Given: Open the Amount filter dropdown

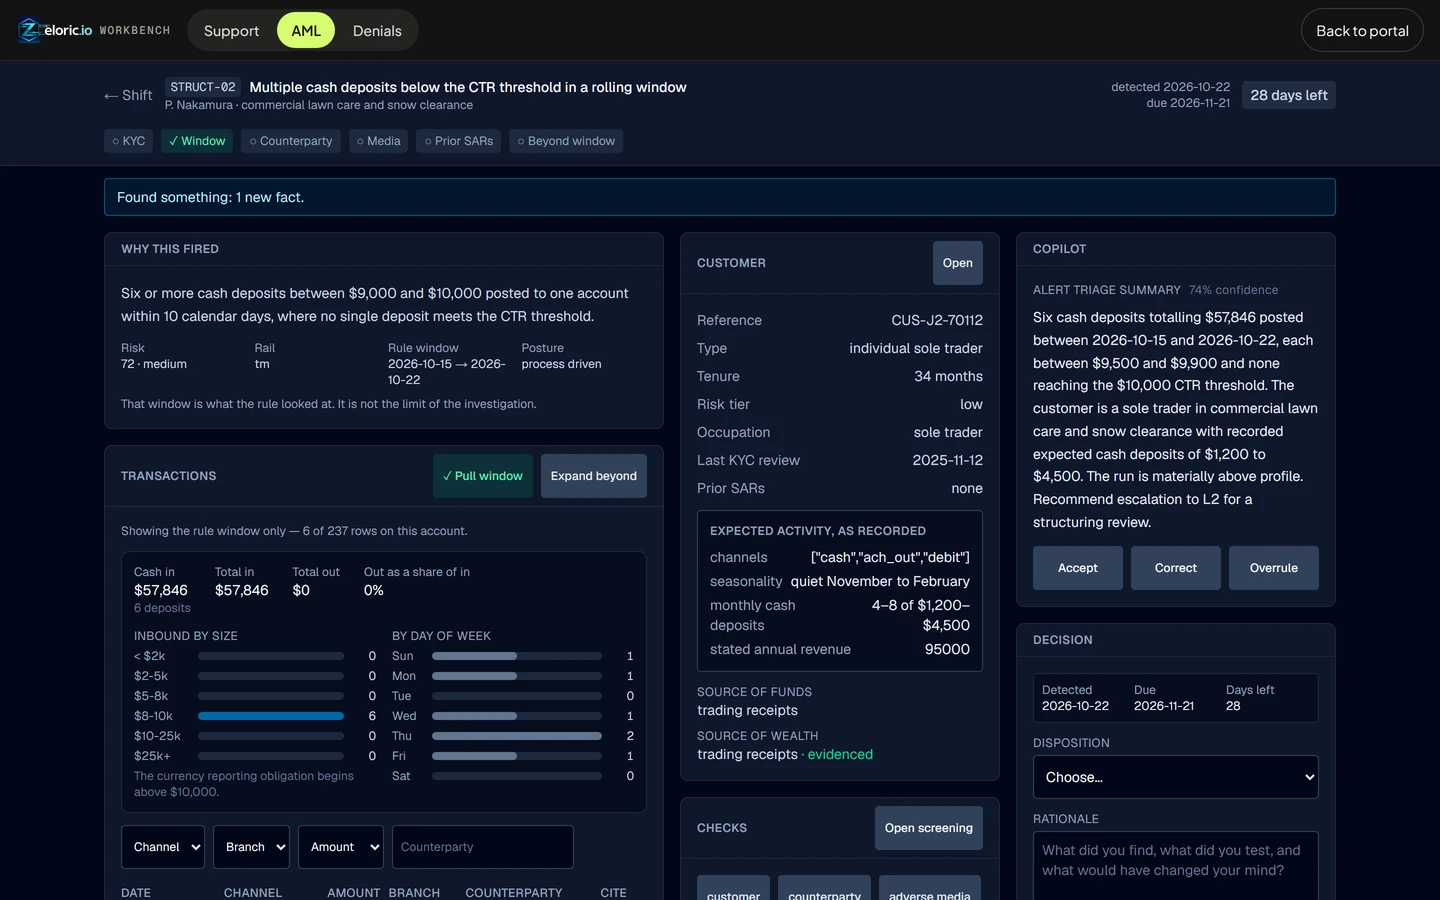Looking at the screenshot, I should 341,847.
